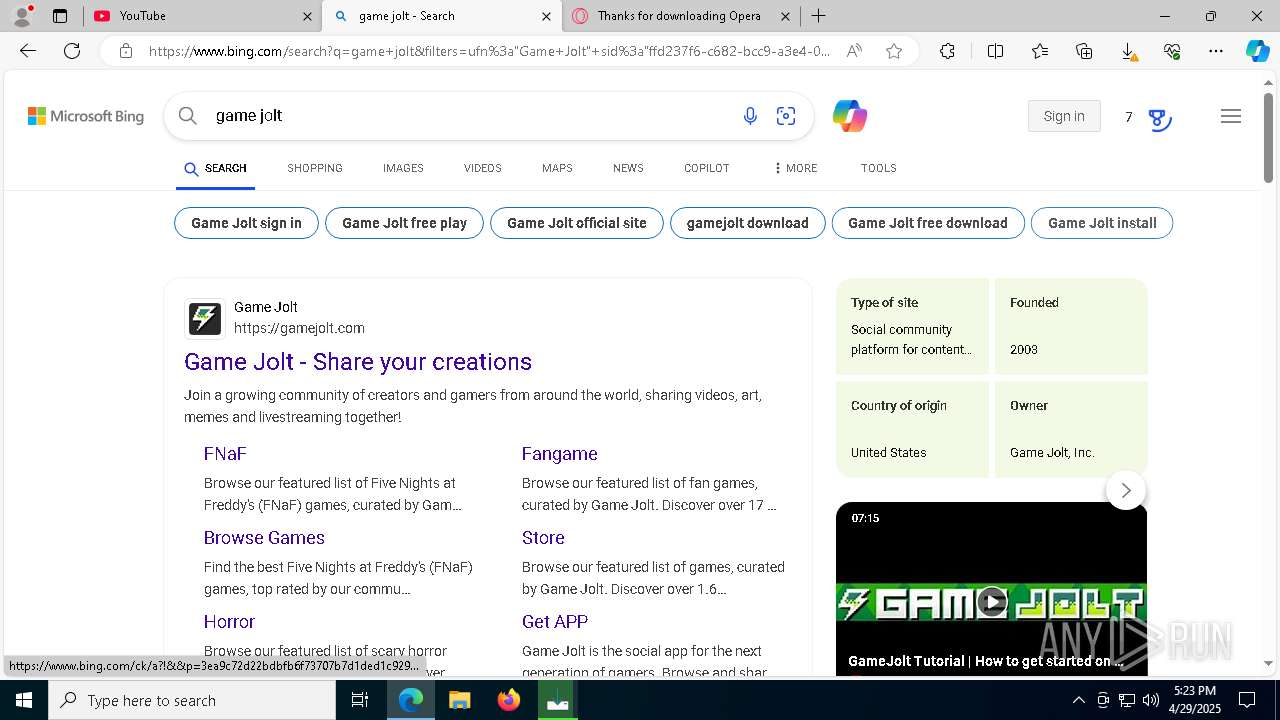Click the Bing search text field
Viewport: 1280px width, 720px height.
coord(470,116)
